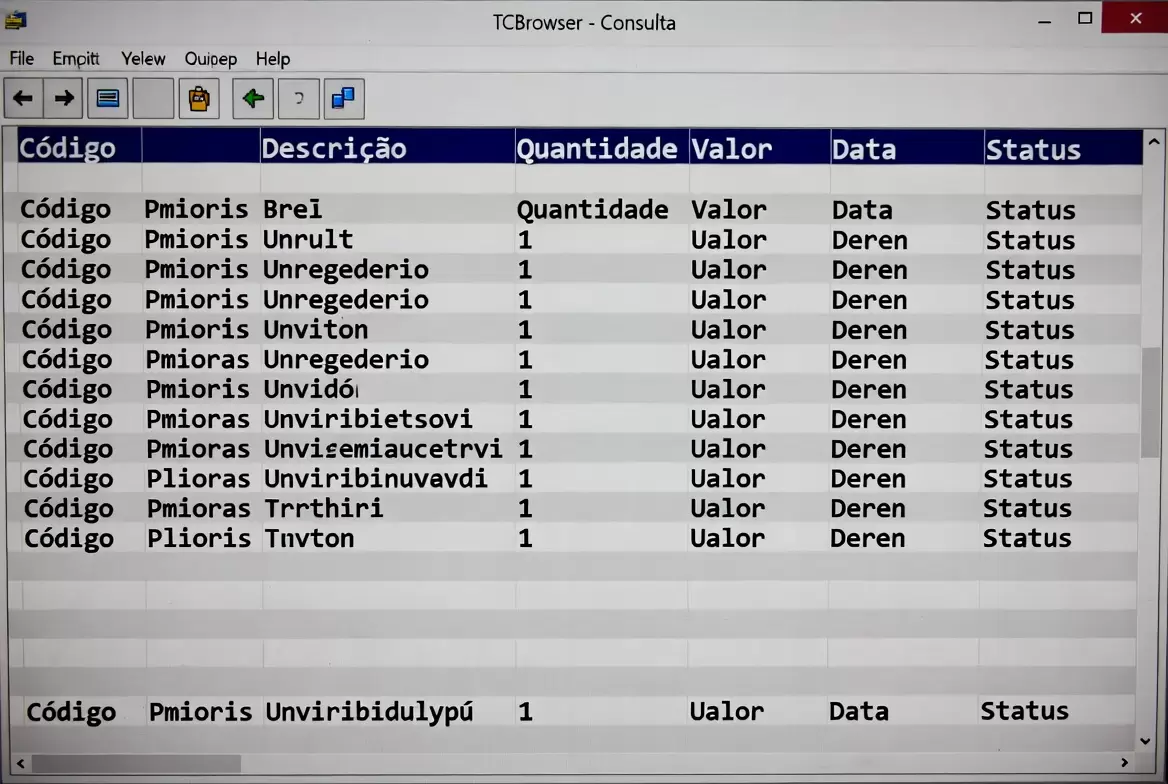Click the blue list view toolbar icon
This screenshot has width=1168, height=784.
point(108,99)
